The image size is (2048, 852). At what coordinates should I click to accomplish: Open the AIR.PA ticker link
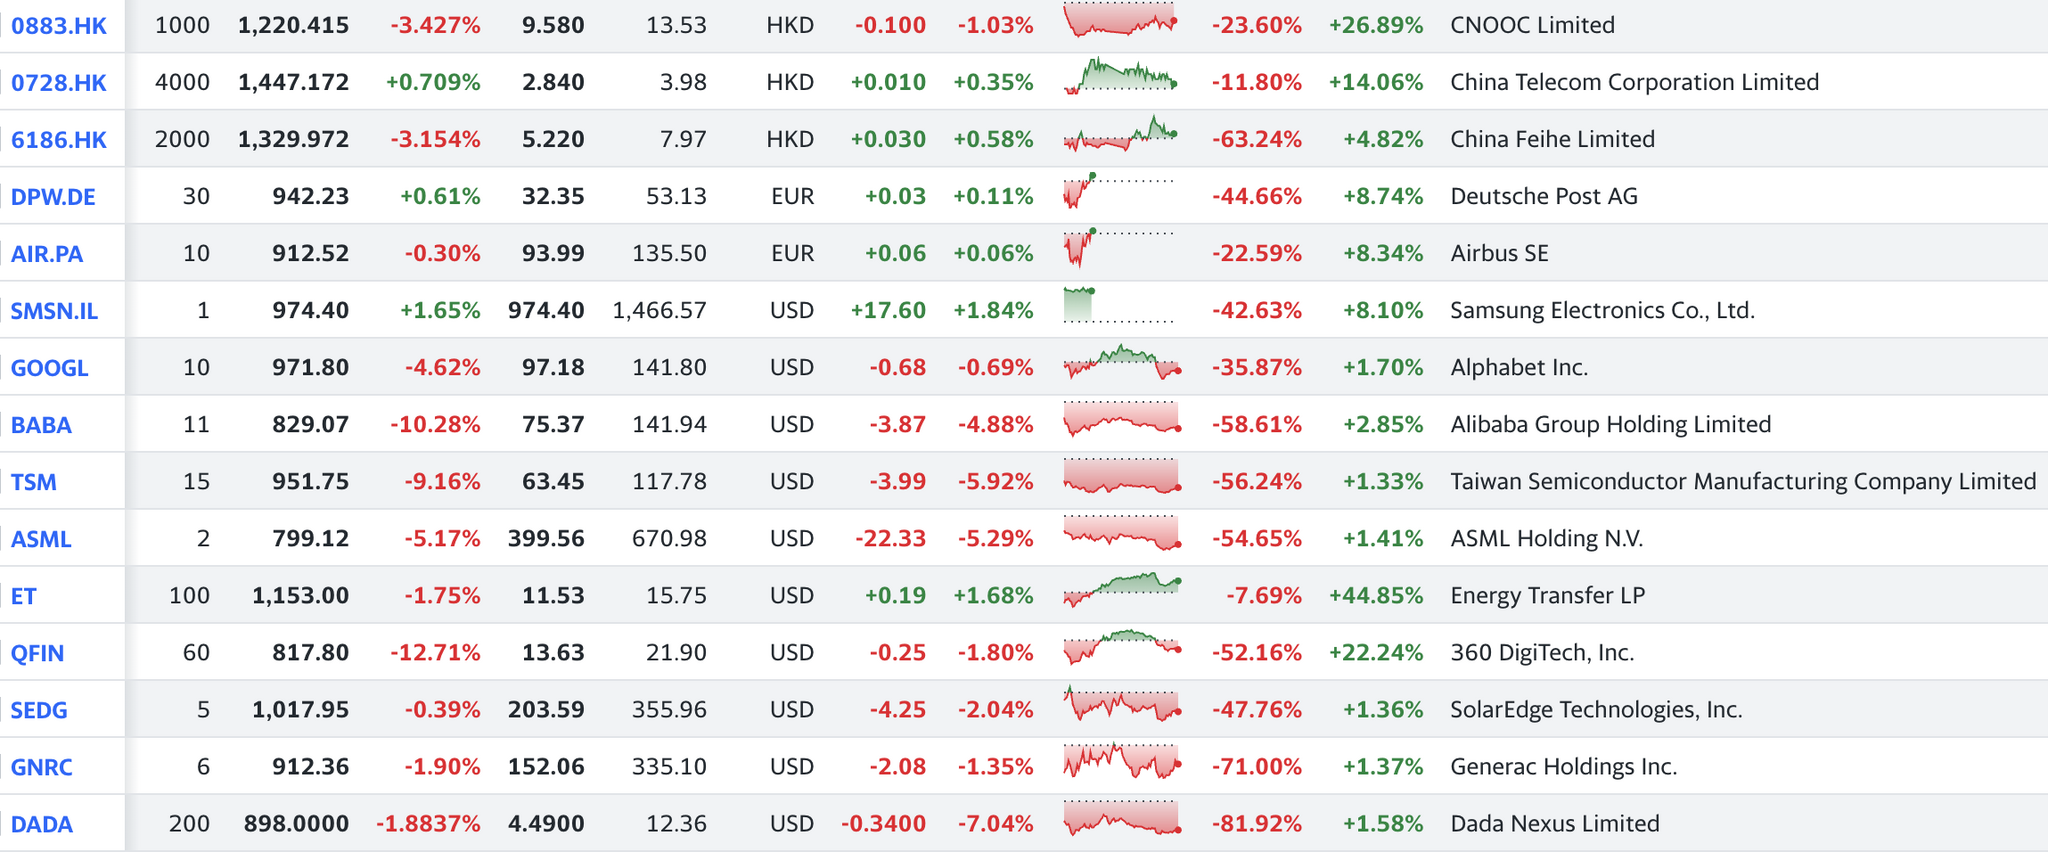47,254
